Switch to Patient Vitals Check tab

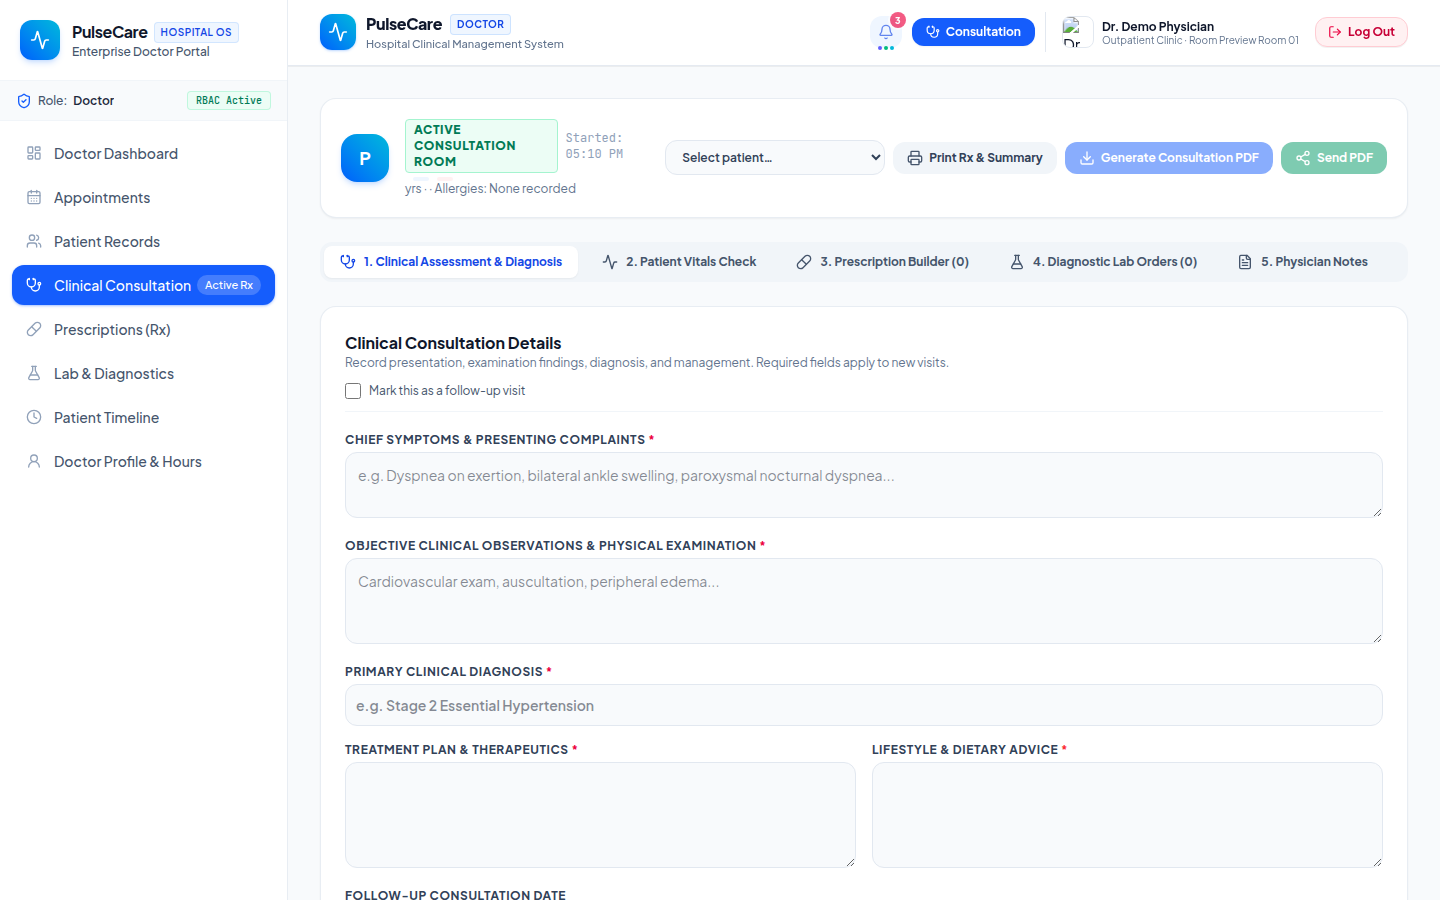click(x=680, y=262)
